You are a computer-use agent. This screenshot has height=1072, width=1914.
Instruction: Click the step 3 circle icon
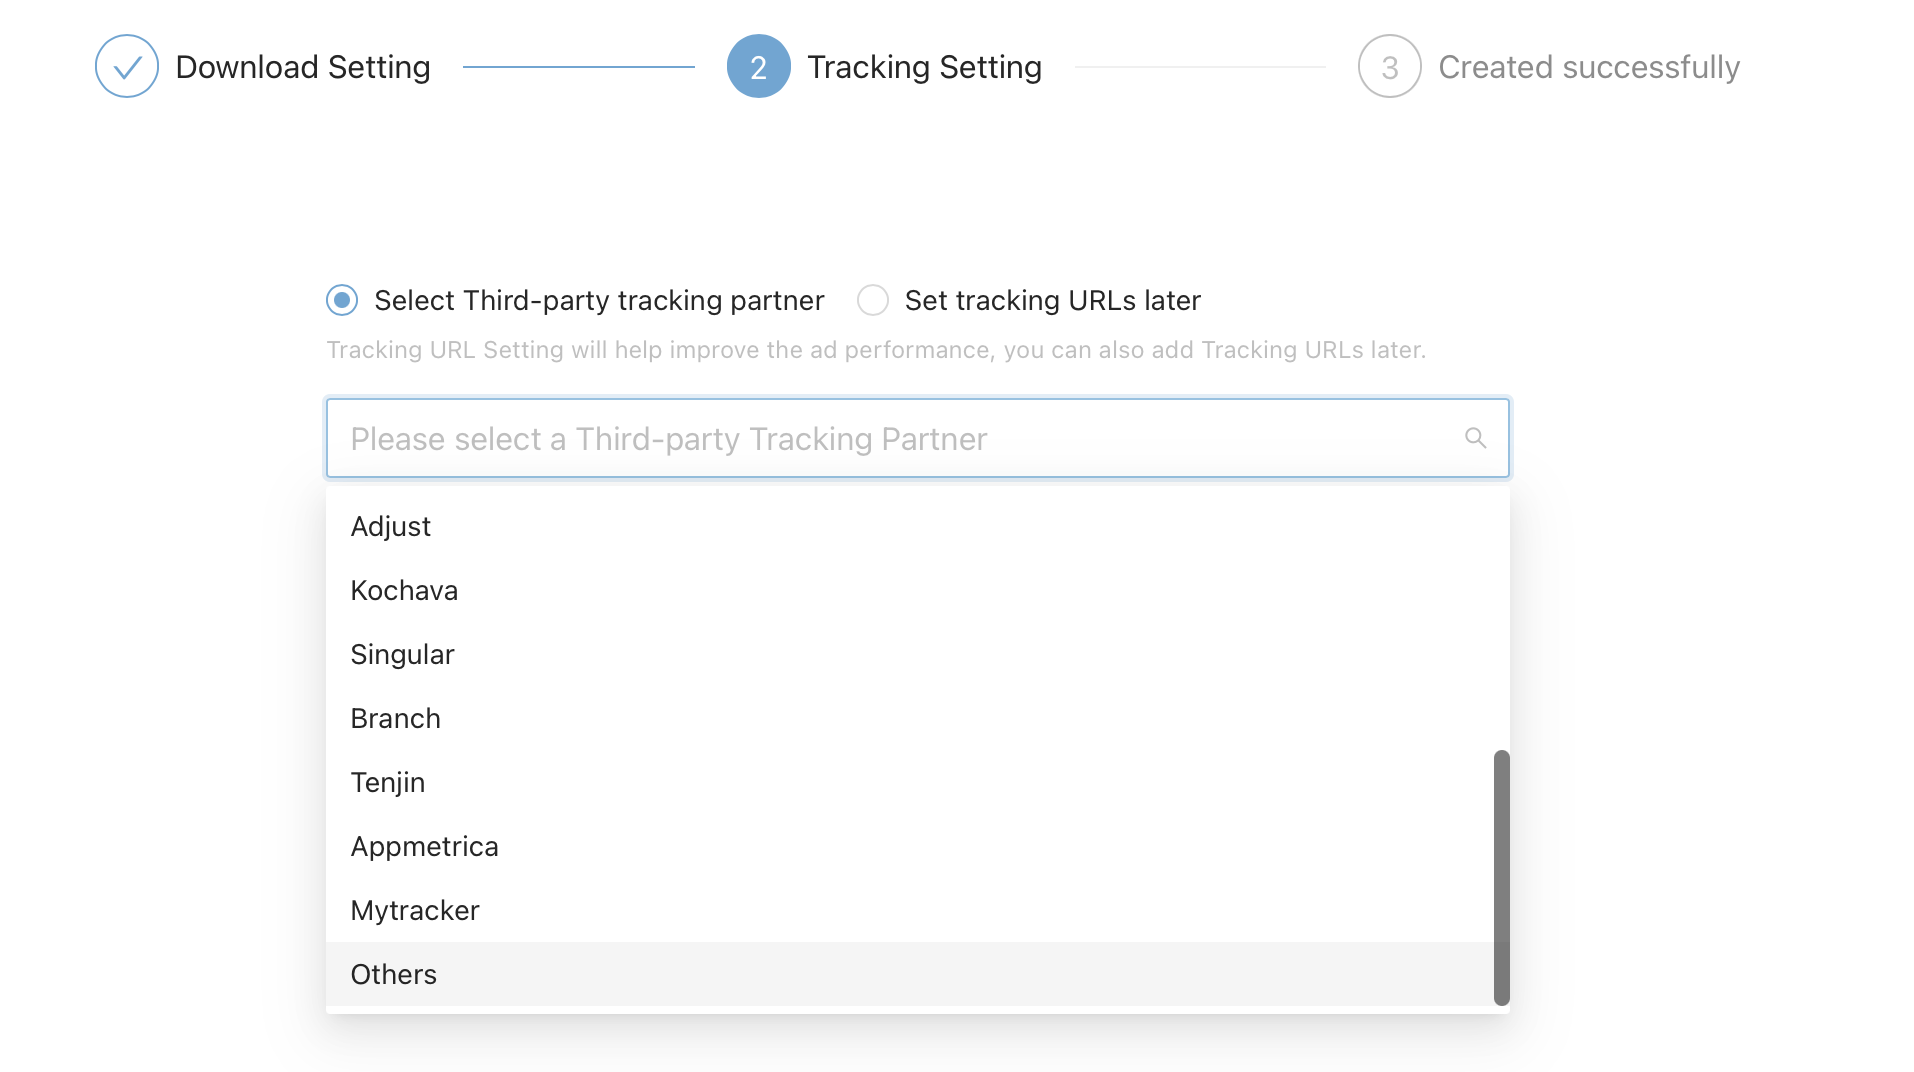1389,66
